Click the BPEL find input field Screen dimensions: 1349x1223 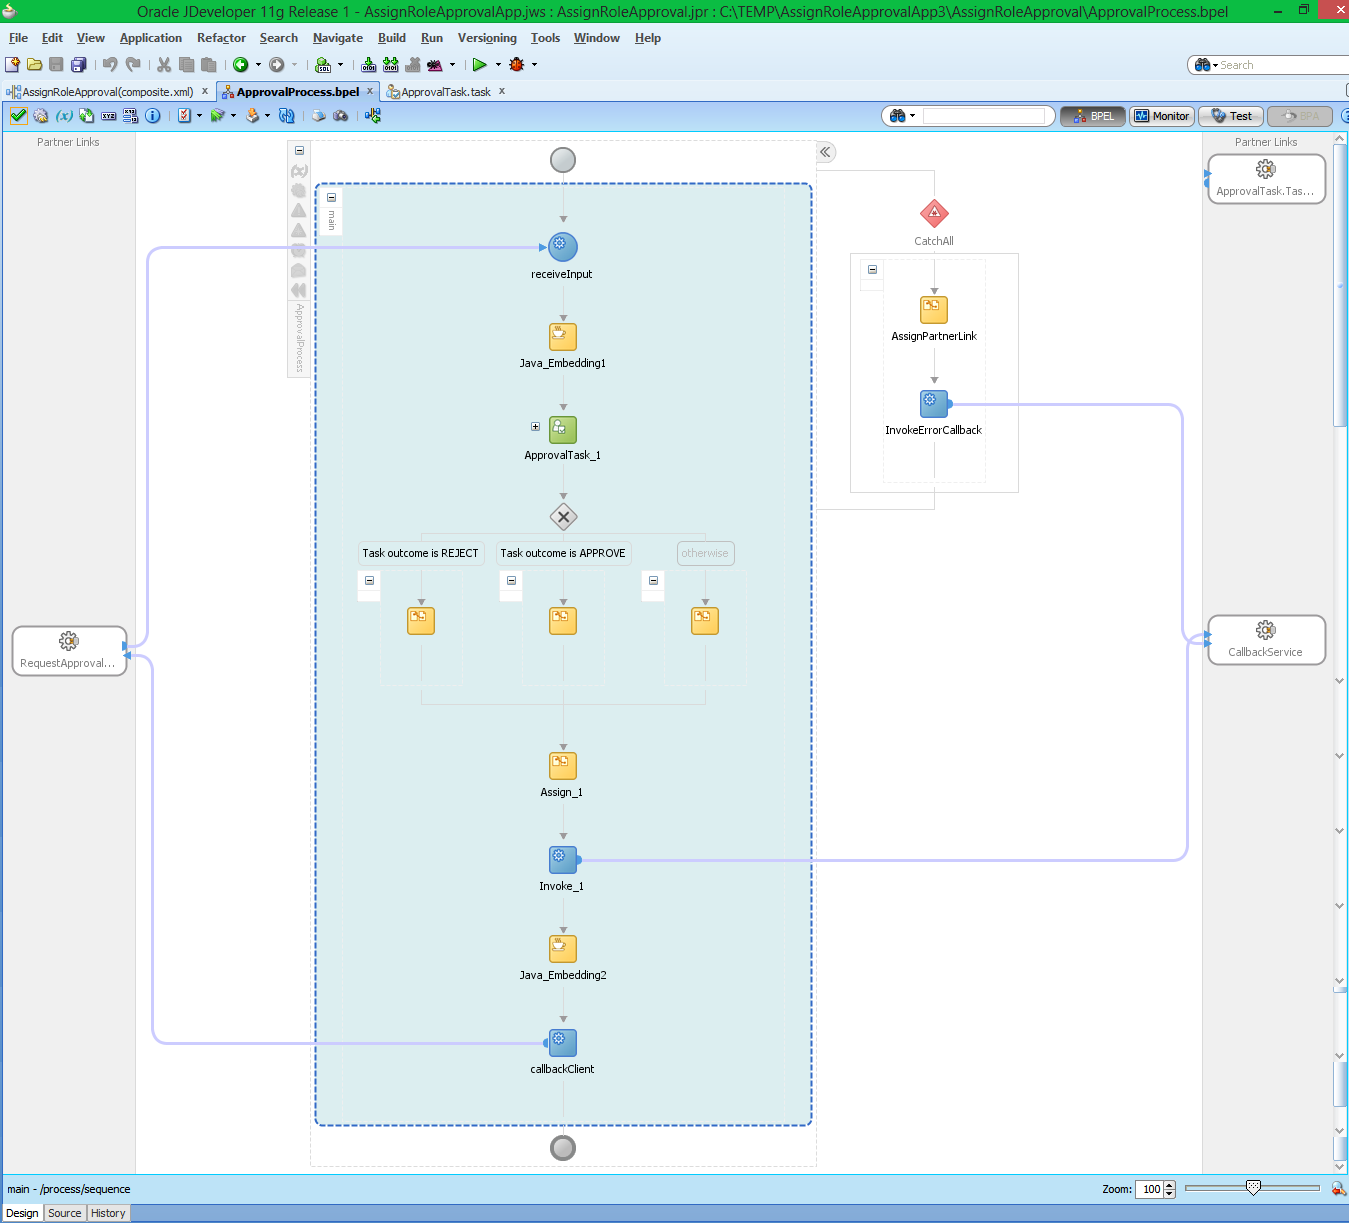pyautogui.click(x=983, y=116)
